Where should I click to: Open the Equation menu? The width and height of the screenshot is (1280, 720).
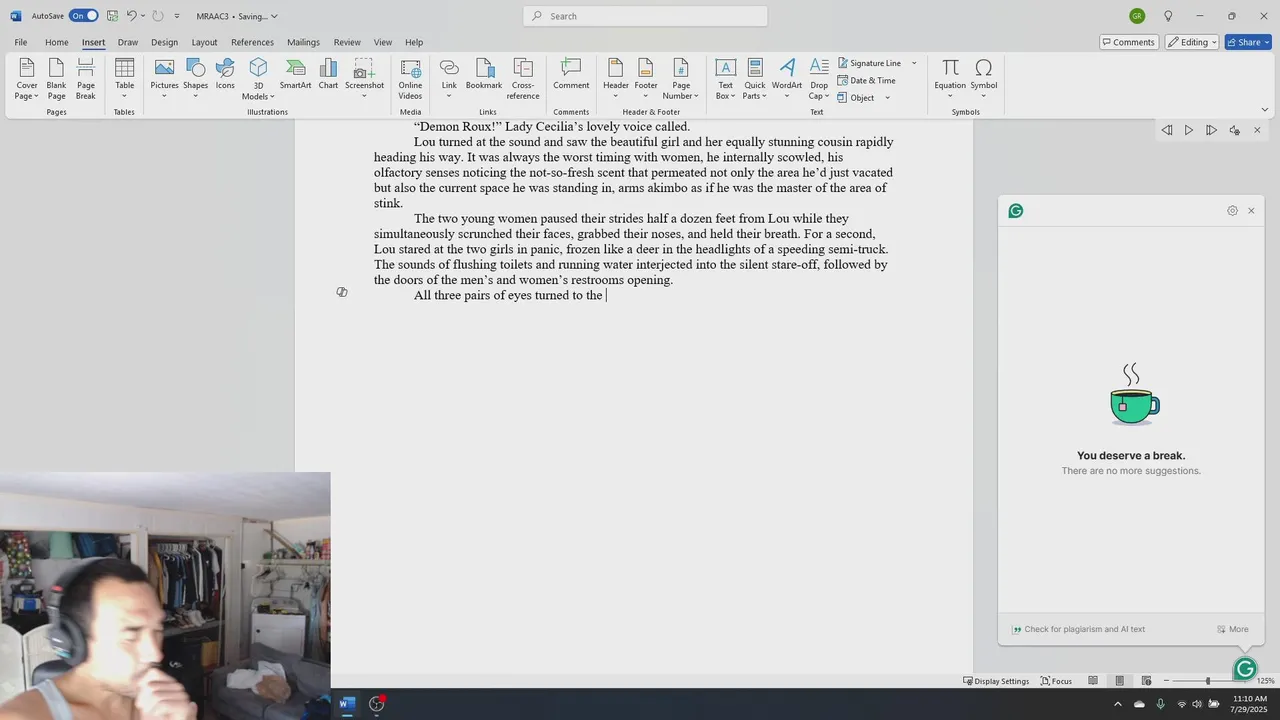(950, 79)
